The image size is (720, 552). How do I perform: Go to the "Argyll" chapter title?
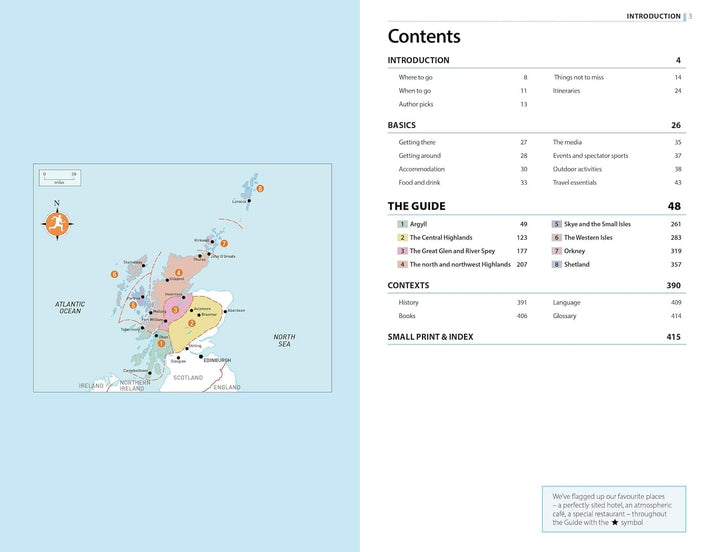click(x=418, y=224)
